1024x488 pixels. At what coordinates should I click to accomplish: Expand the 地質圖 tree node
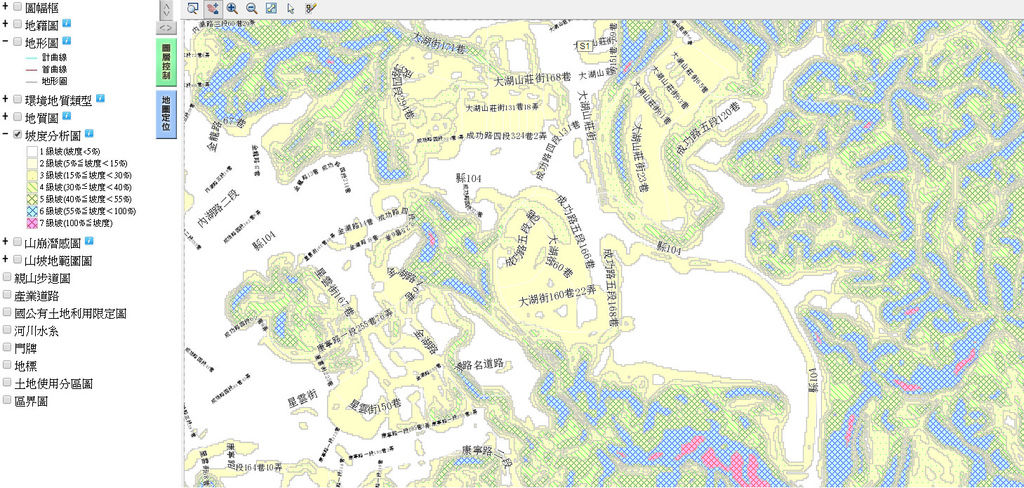tap(5, 117)
